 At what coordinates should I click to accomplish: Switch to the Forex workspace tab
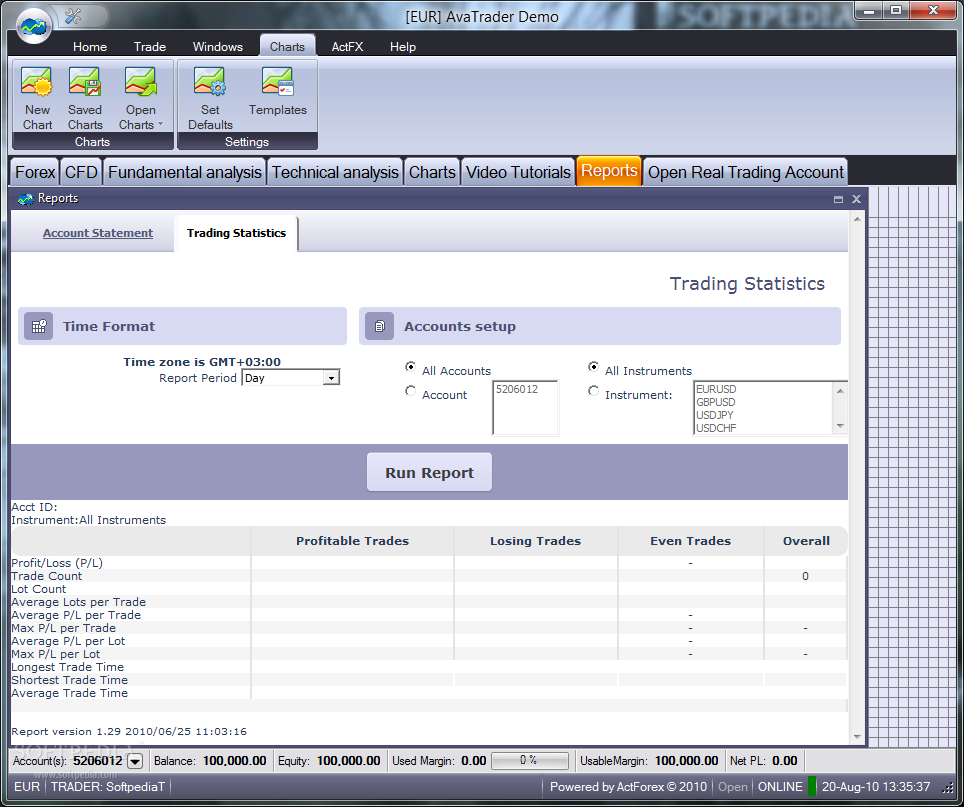coord(35,172)
